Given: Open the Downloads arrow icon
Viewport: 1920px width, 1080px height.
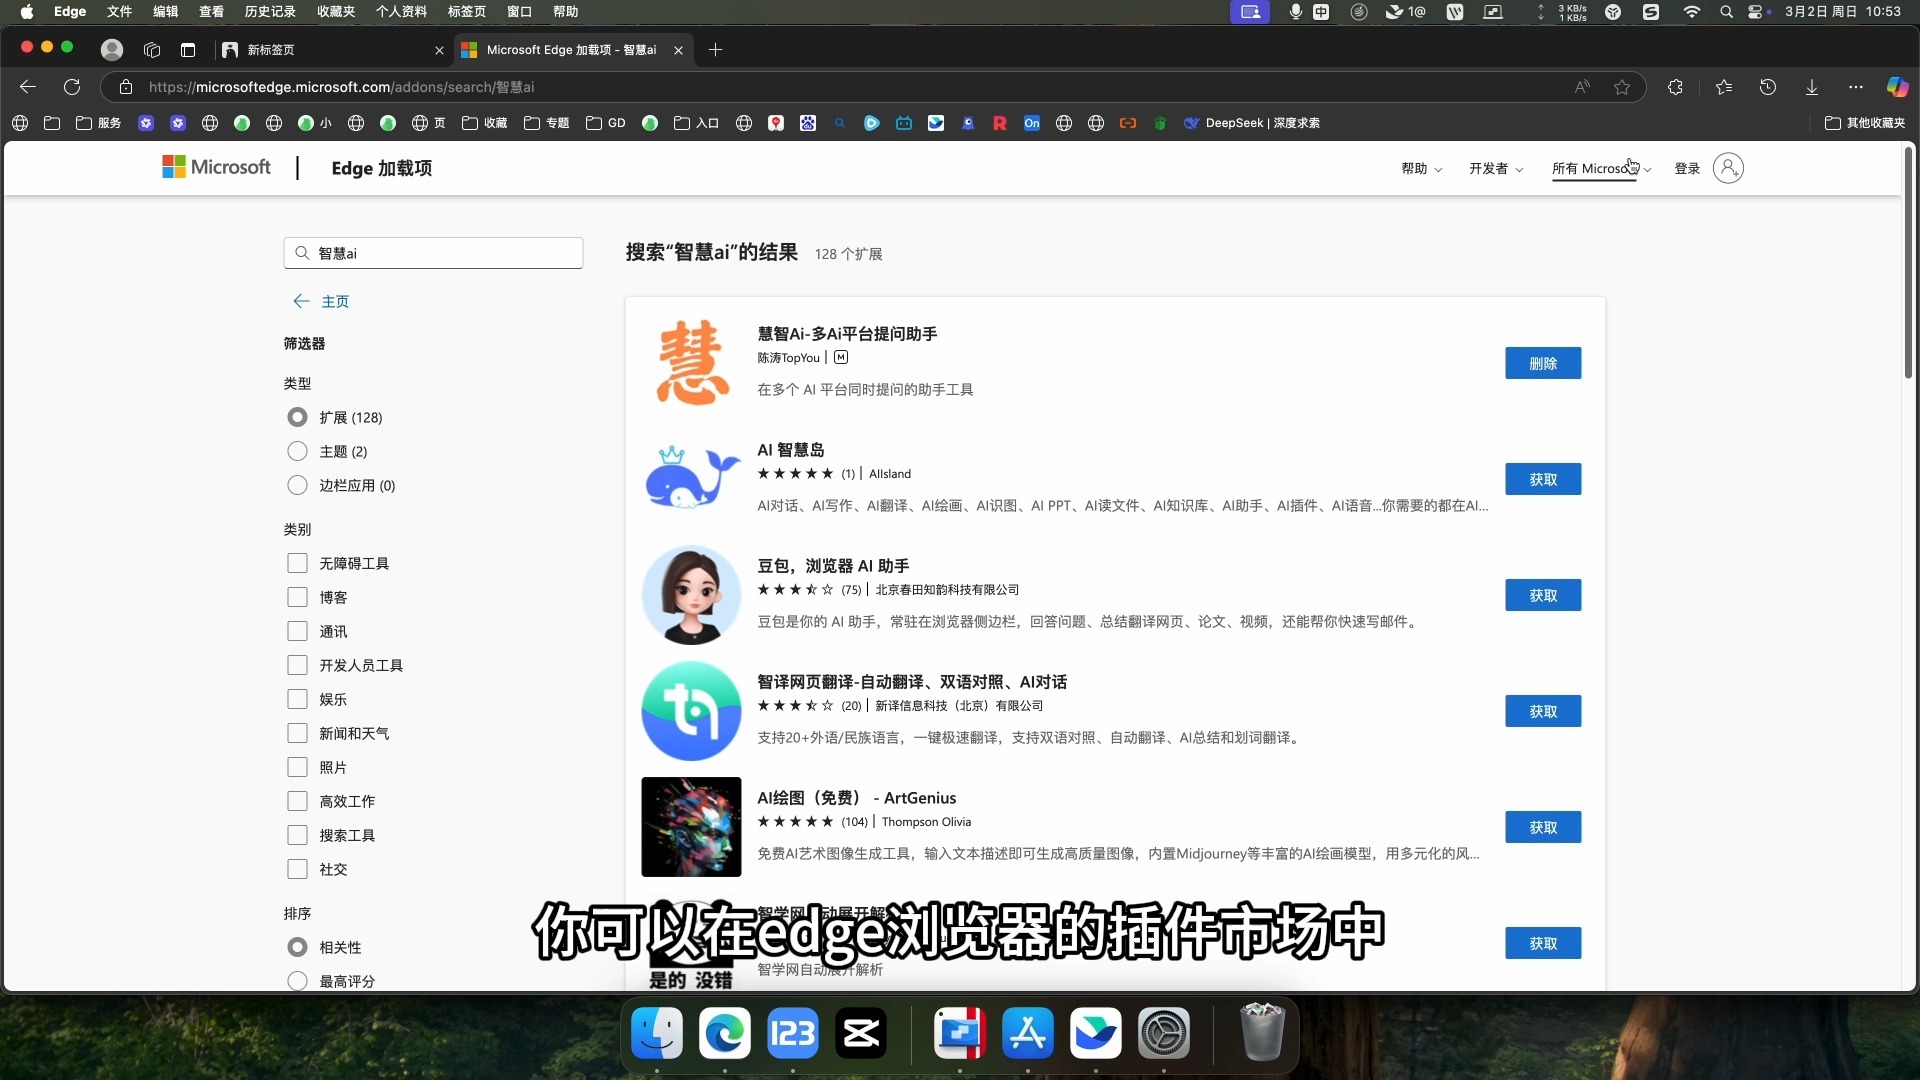Looking at the screenshot, I should coord(1812,87).
